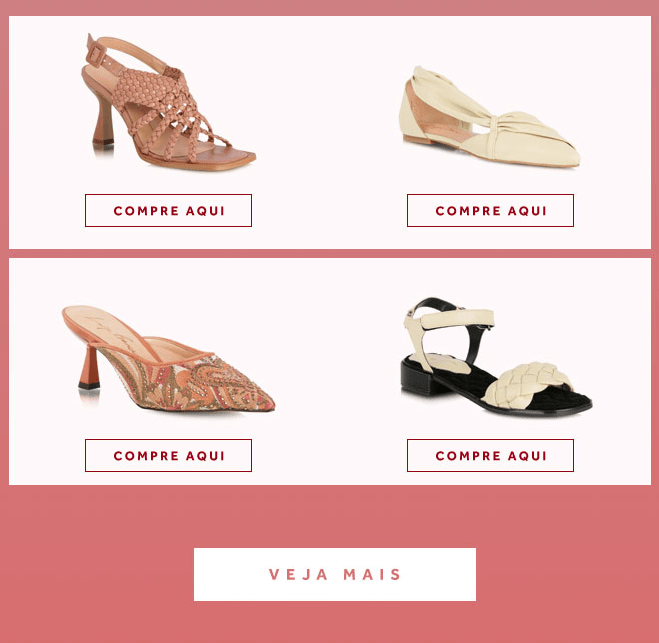The height and width of the screenshot is (643, 659).
Task: Click the cream ankle strap of the black sandal
Action: click(456, 316)
